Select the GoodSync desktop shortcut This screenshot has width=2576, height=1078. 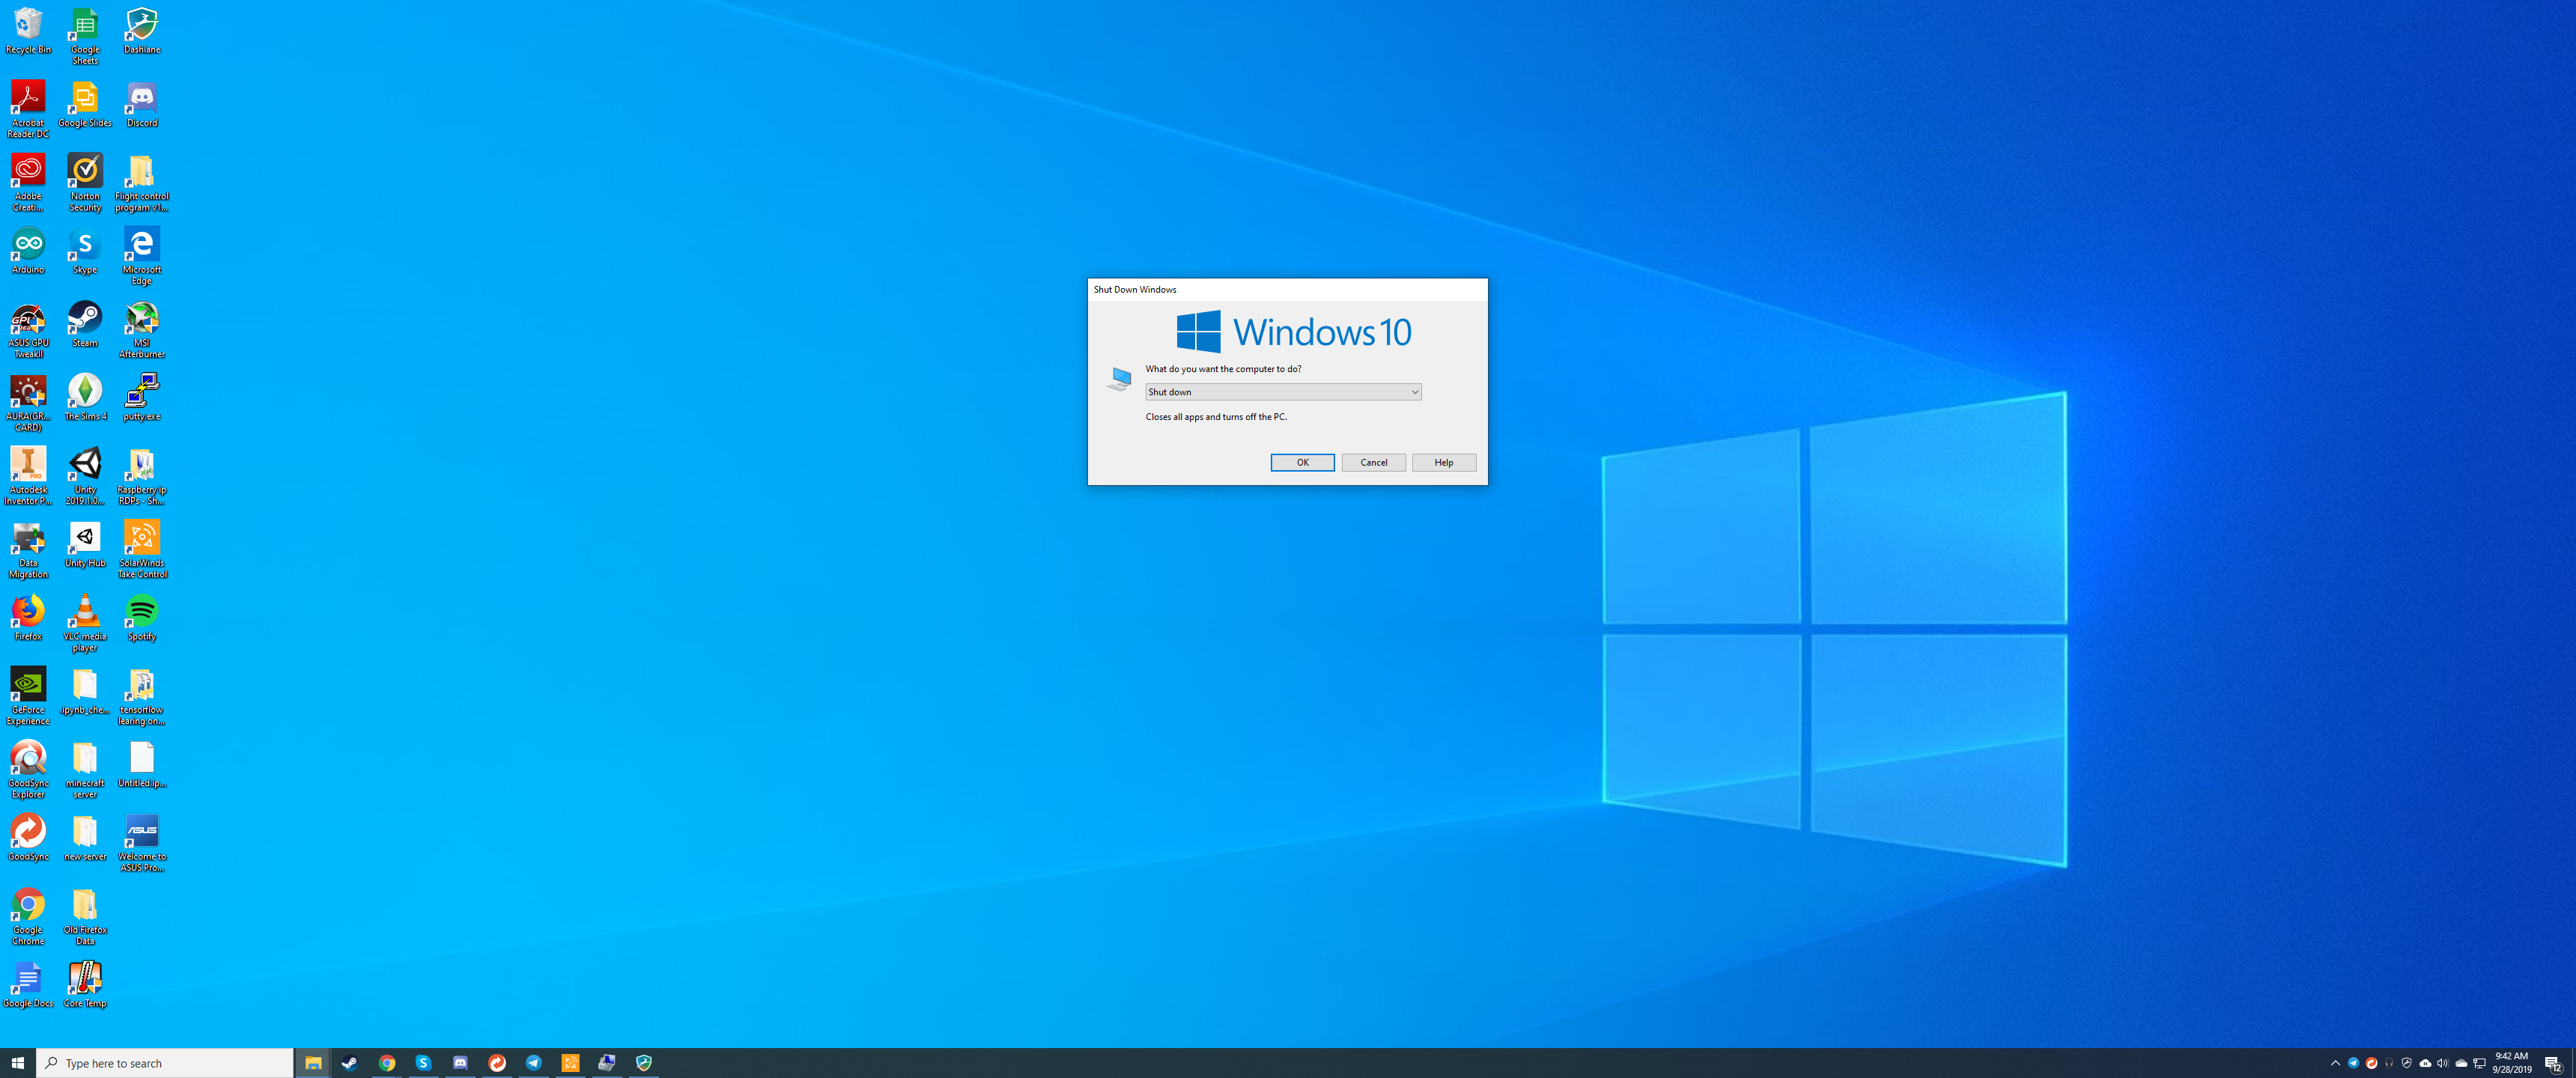pyautogui.click(x=28, y=838)
